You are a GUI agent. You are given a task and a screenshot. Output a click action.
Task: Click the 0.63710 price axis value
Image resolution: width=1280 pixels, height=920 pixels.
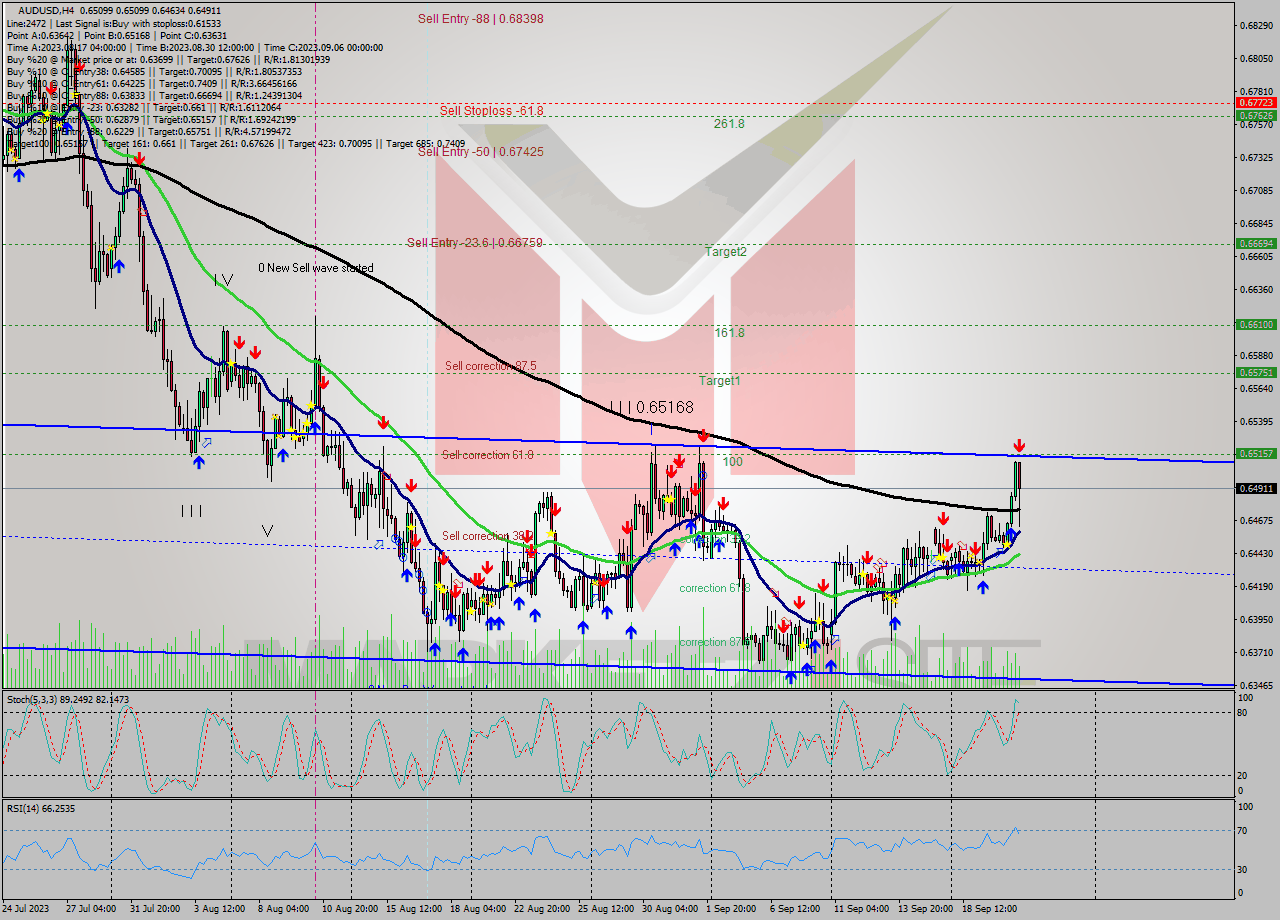1255,653
